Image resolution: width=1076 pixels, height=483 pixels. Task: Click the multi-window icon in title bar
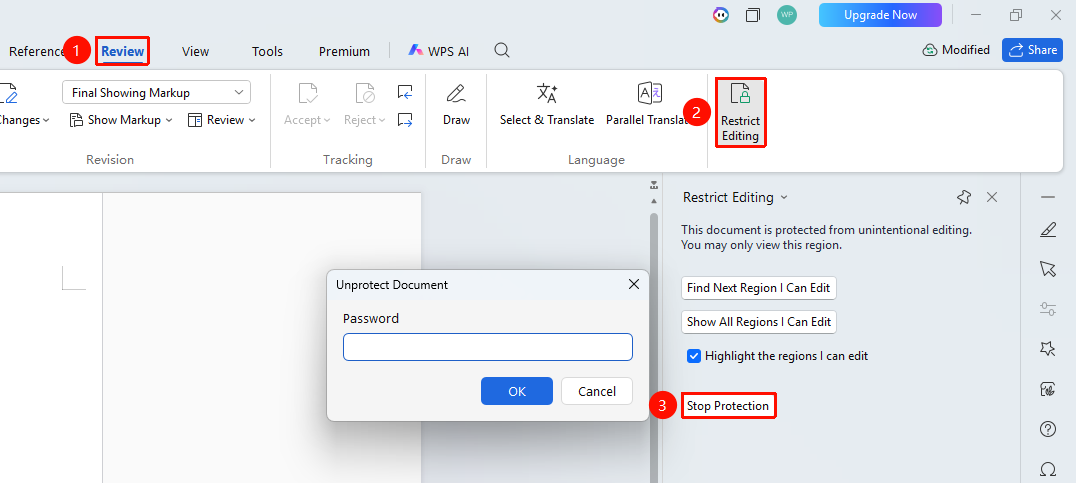tap(753, 15)
